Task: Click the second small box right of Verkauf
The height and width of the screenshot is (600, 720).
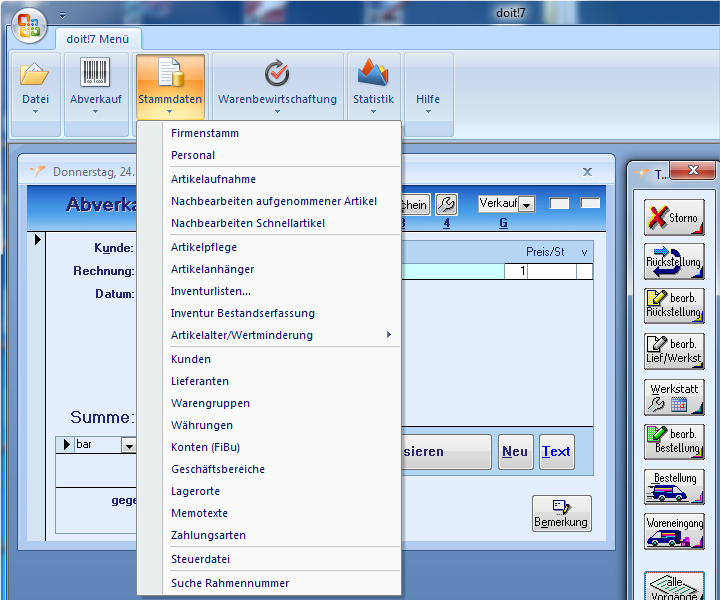Action: (x=590, y=203)
